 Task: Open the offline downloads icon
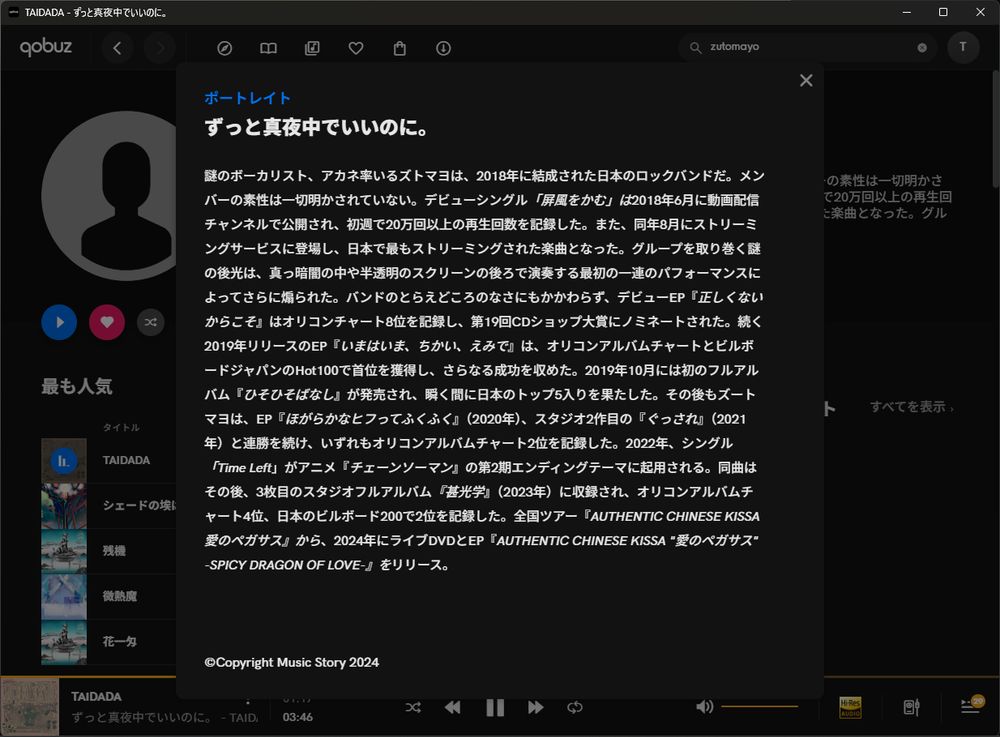pyautogui.click(x=443, y=48)
